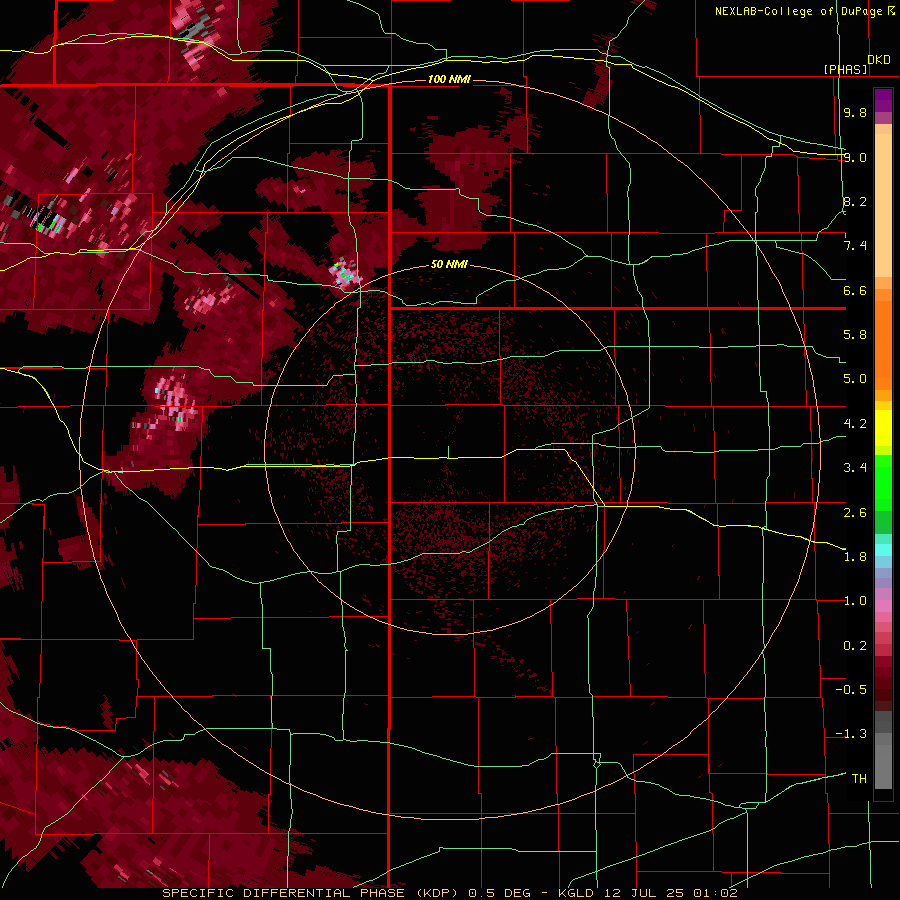The image size is (900, 900).
Task: Click the 3.4 value on the scale
Action: click(x=855, y=467)
